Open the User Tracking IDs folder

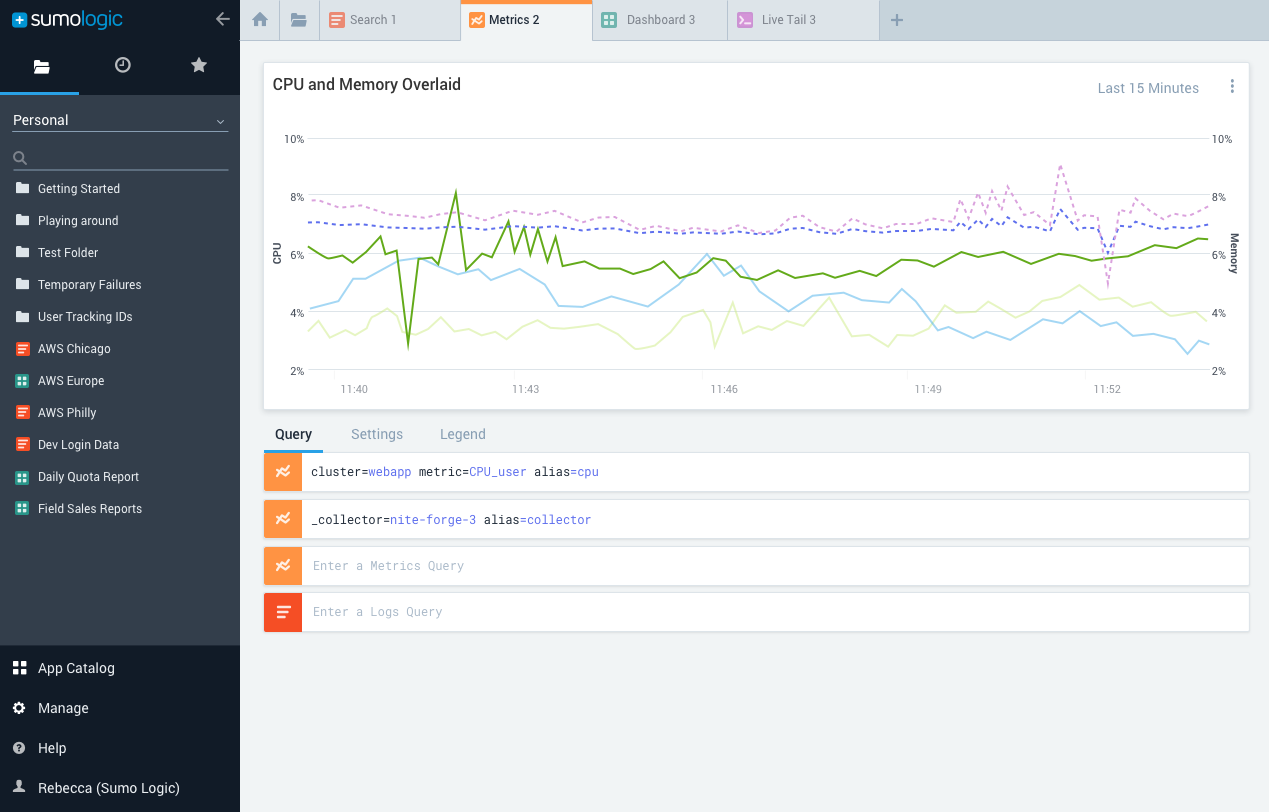[85, 317]
